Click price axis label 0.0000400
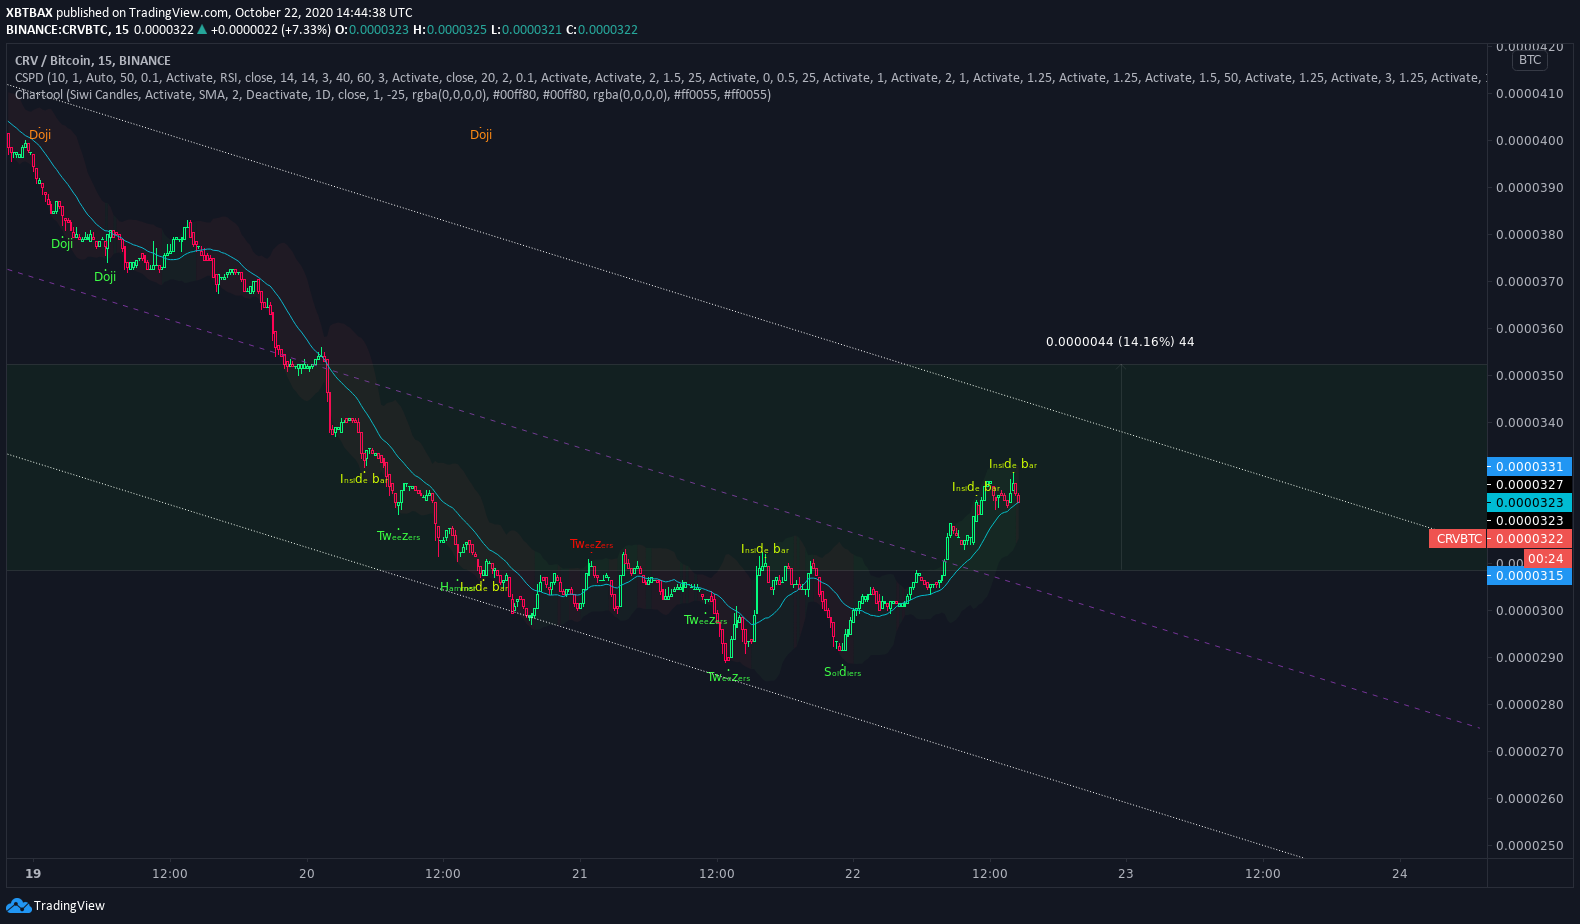The height and width of the screenshot is (924, 1580). click(1529, 141)
